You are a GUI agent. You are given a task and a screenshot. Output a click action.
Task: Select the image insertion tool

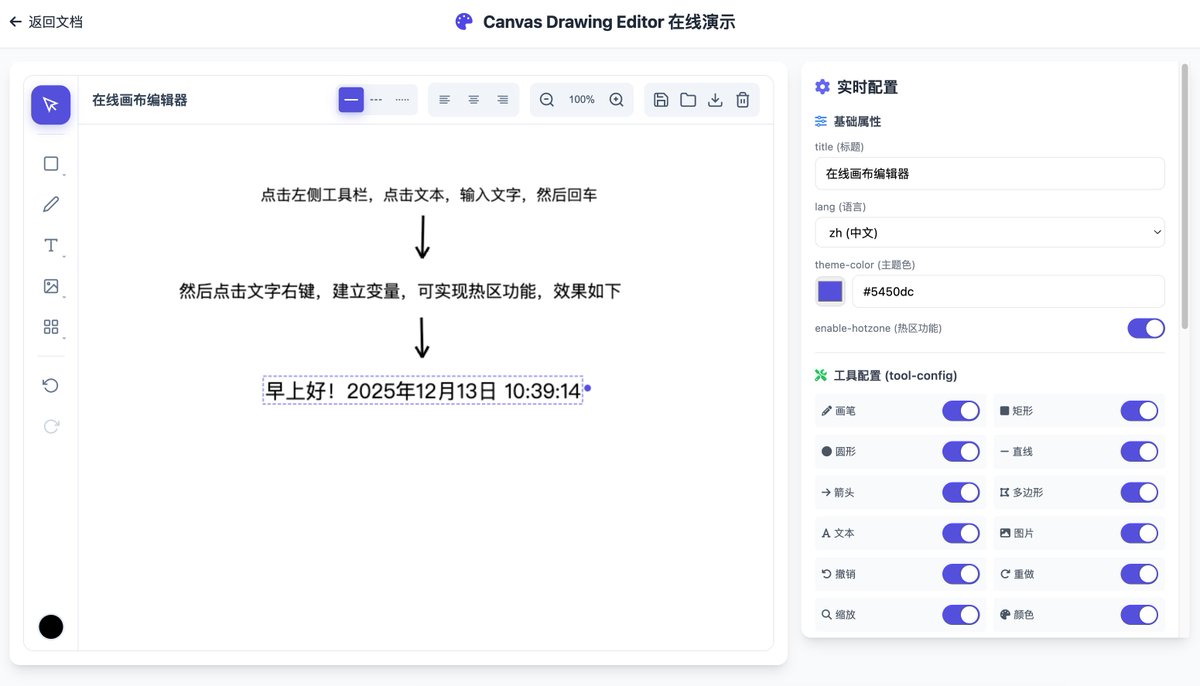(51, 285)
